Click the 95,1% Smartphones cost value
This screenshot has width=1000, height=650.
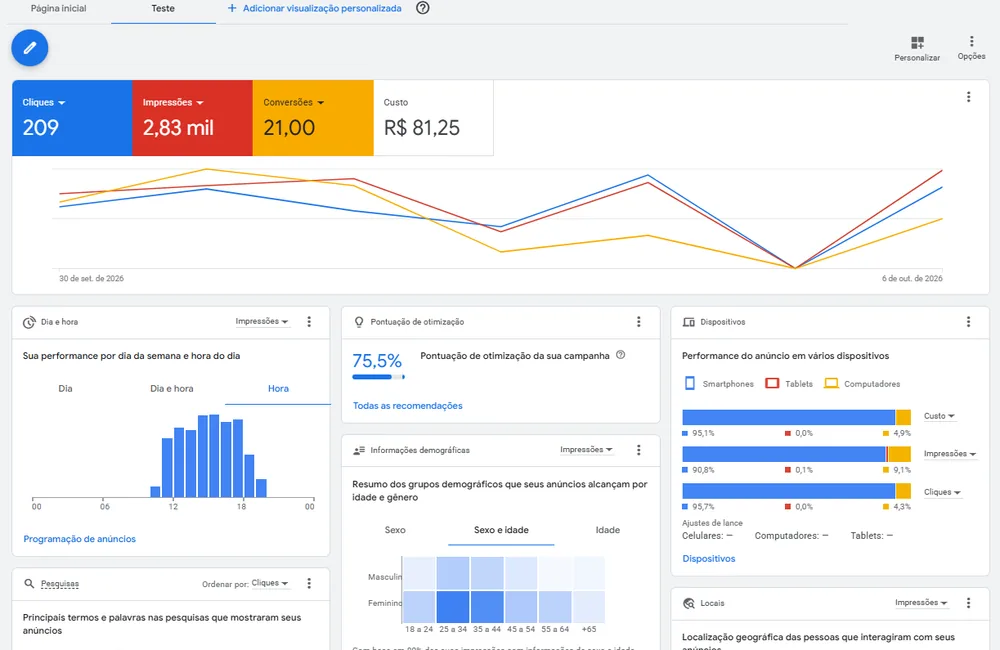pyautogui.click(x=703, y=433)
